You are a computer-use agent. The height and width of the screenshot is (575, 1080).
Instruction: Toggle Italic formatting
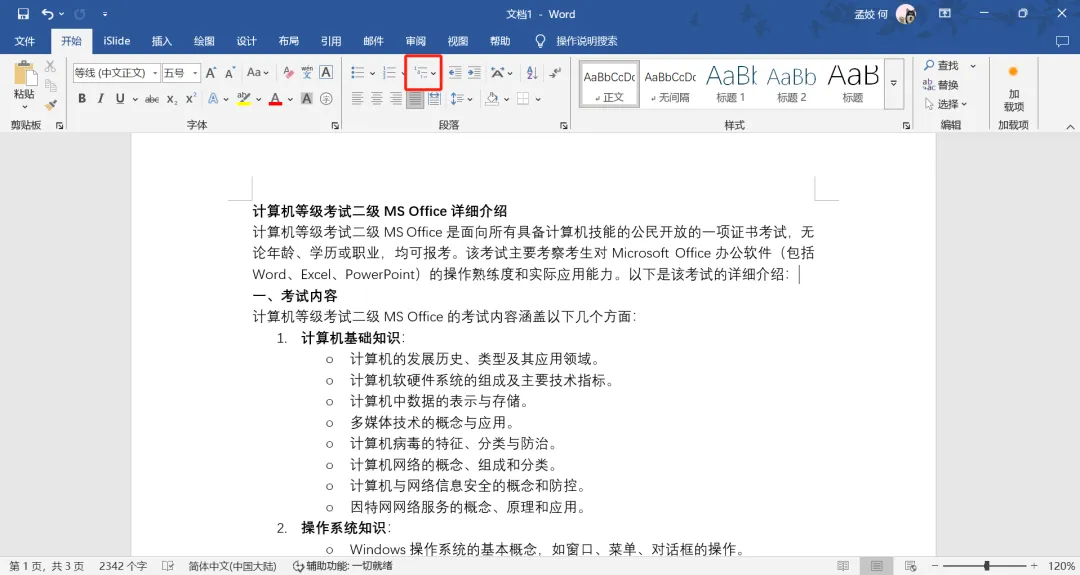click(x=101, y=99)
